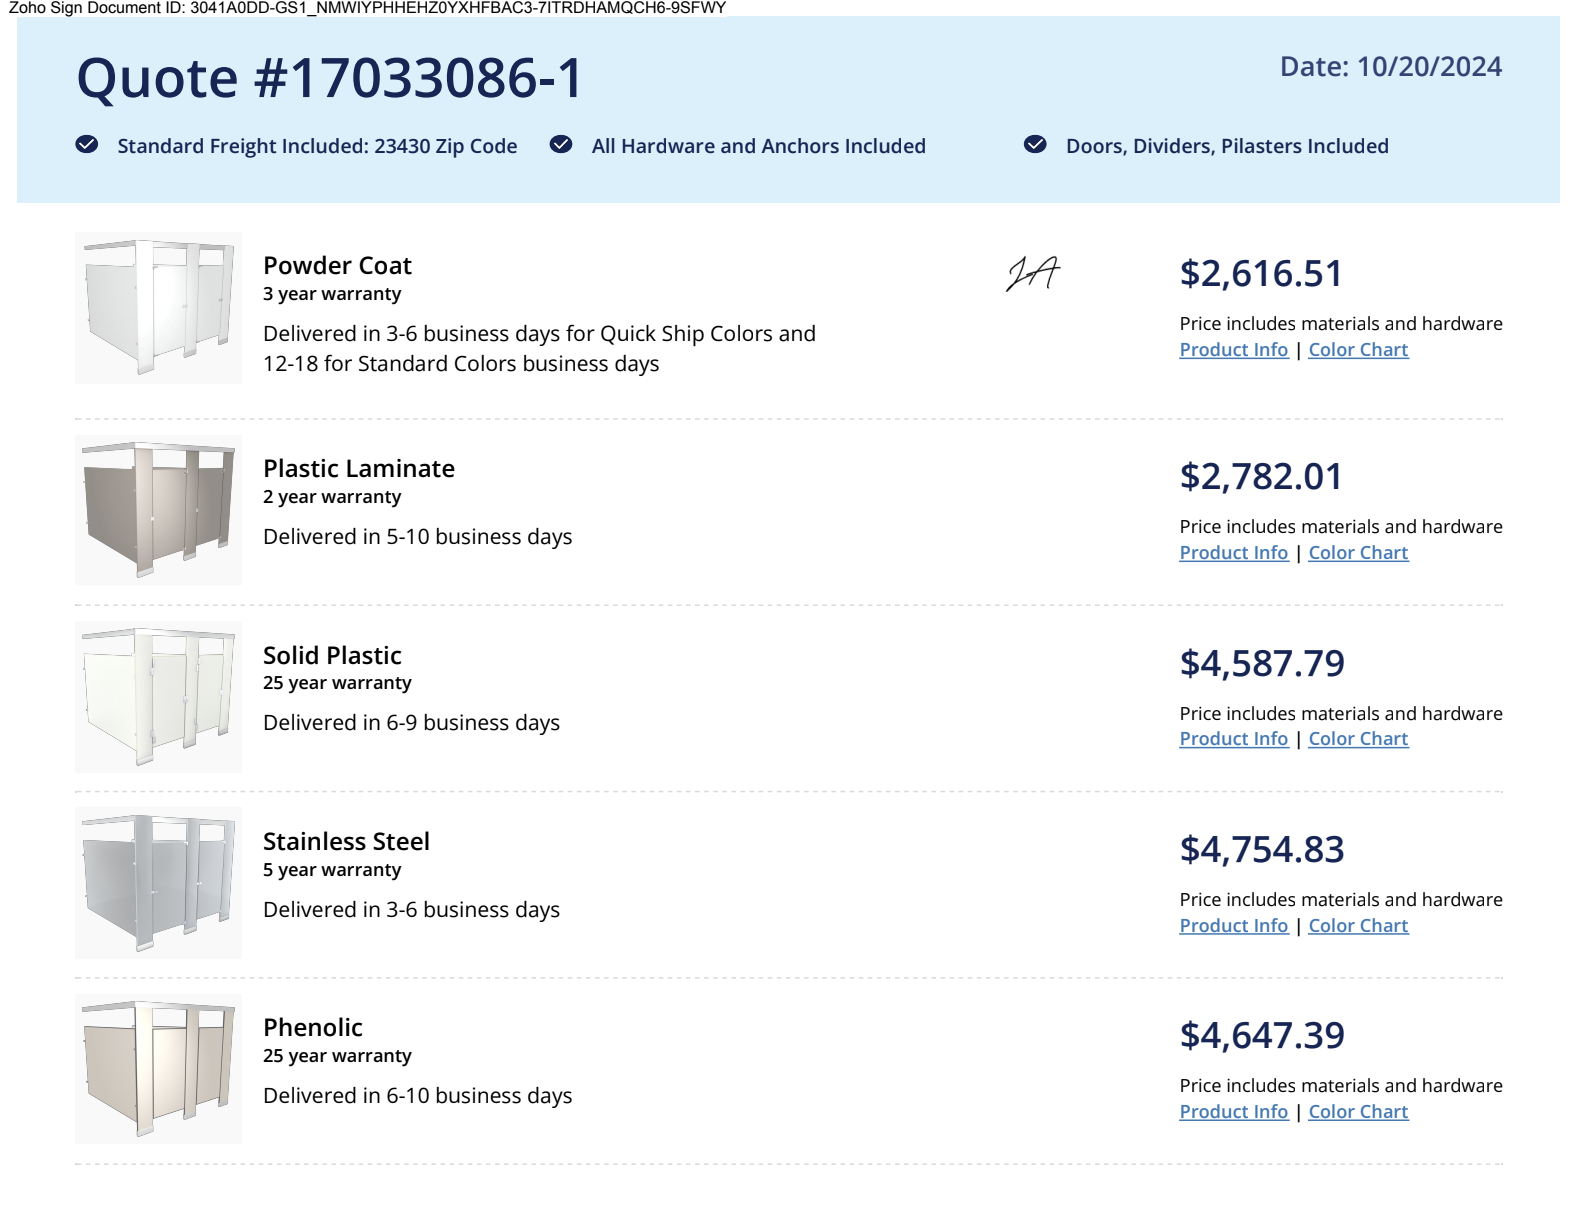The height and width of the screenshot is (1210, 1574).
Task: Open Product Info for Powder Coat
Action: 1233,350
